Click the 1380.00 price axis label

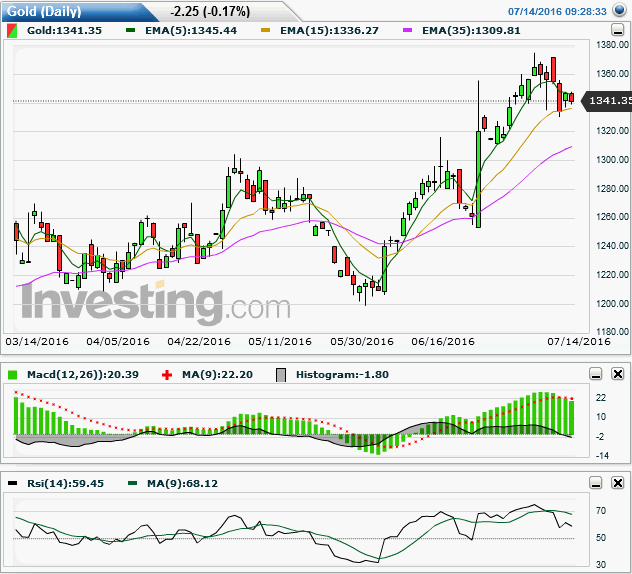coord(612,45)
